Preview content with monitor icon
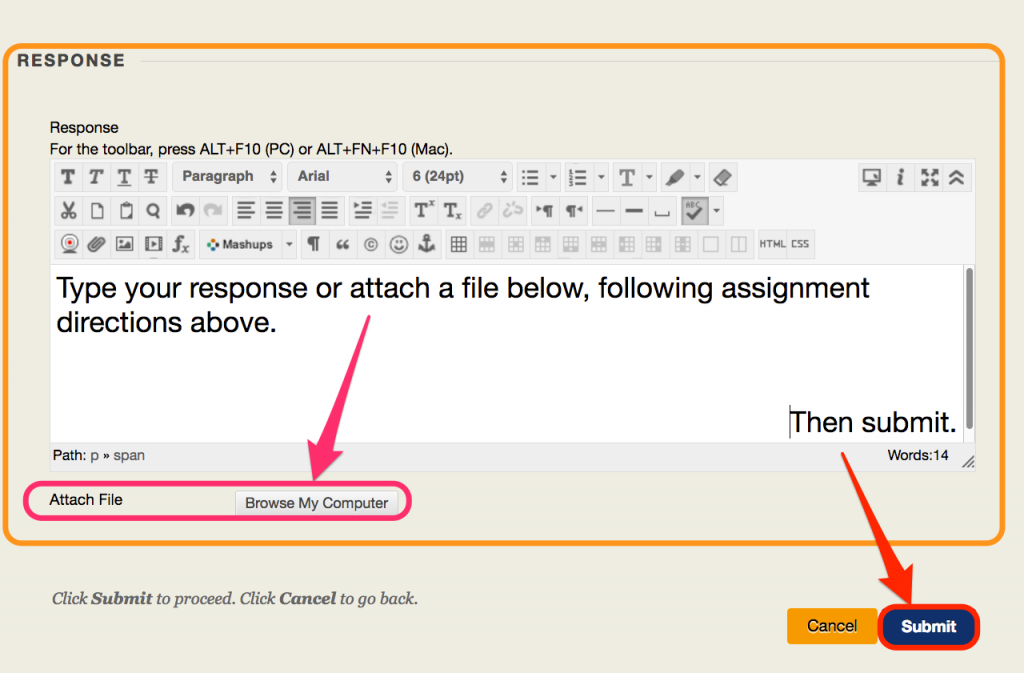The image size is (1024, 673). pyautogui.click(x=872, y=177)
